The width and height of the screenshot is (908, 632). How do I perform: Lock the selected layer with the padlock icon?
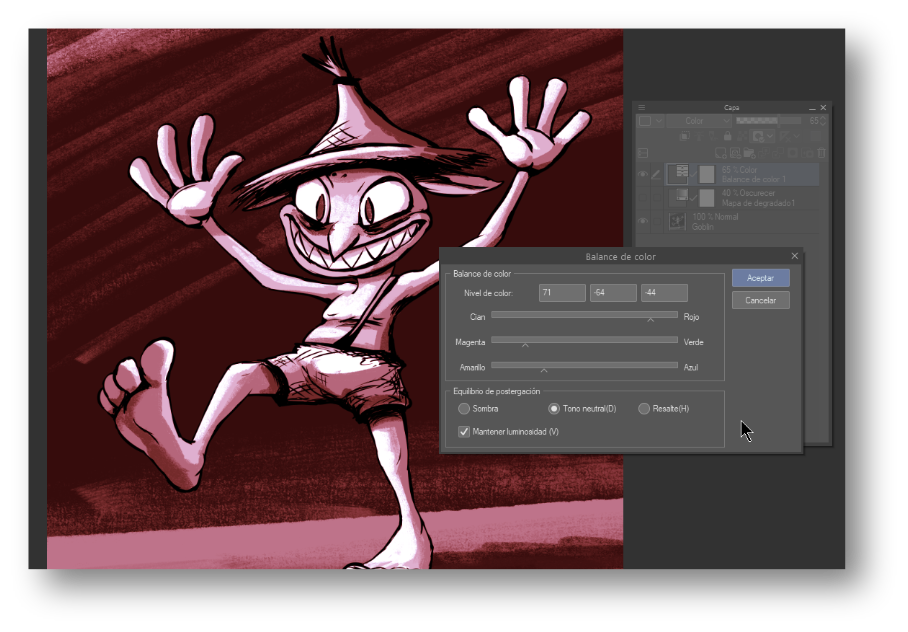[x=727, y=135]
